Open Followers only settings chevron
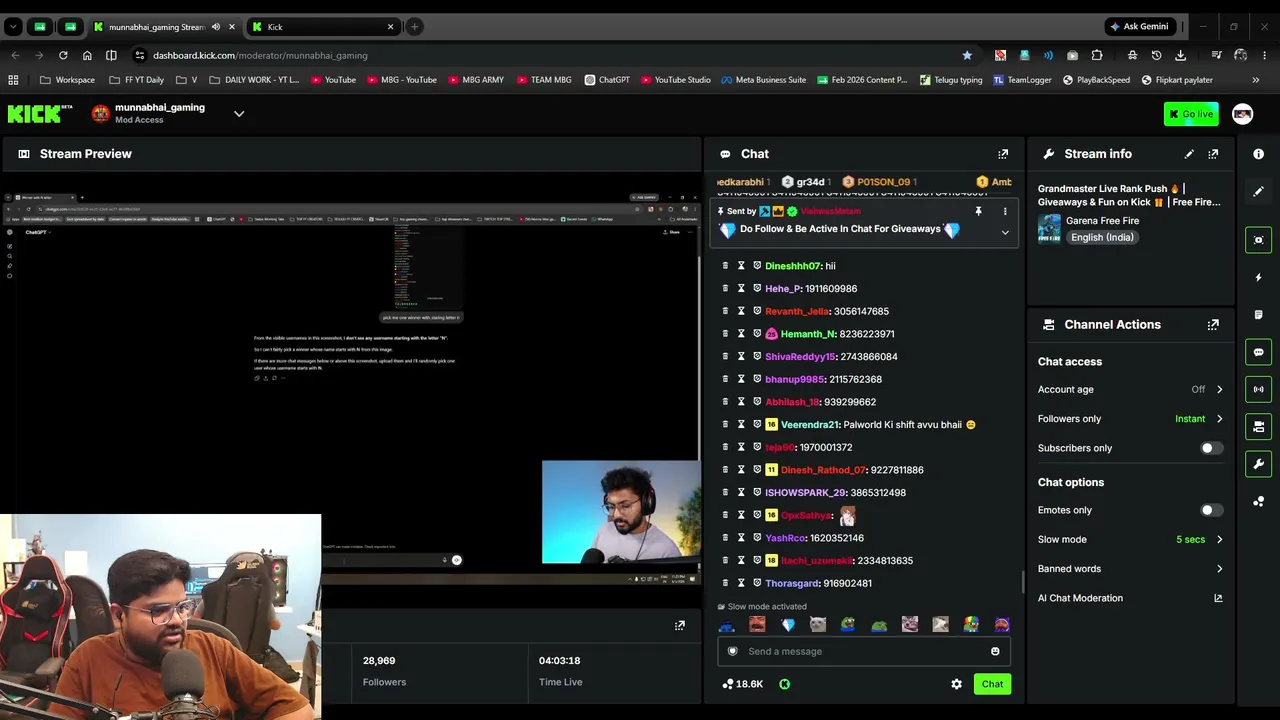The height and width of the screenshot is (720, 1280). pos(1219,419)
